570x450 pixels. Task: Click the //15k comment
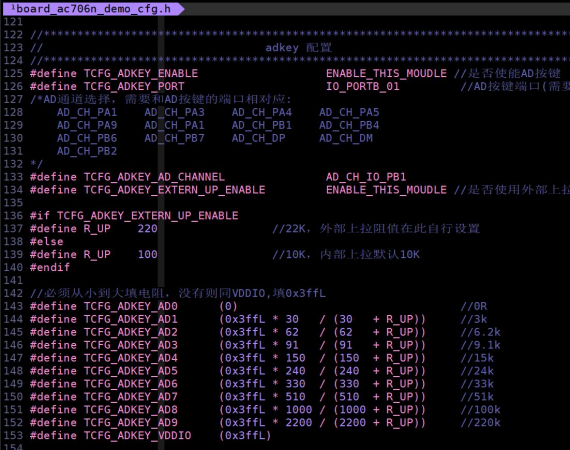coord(477,358)
